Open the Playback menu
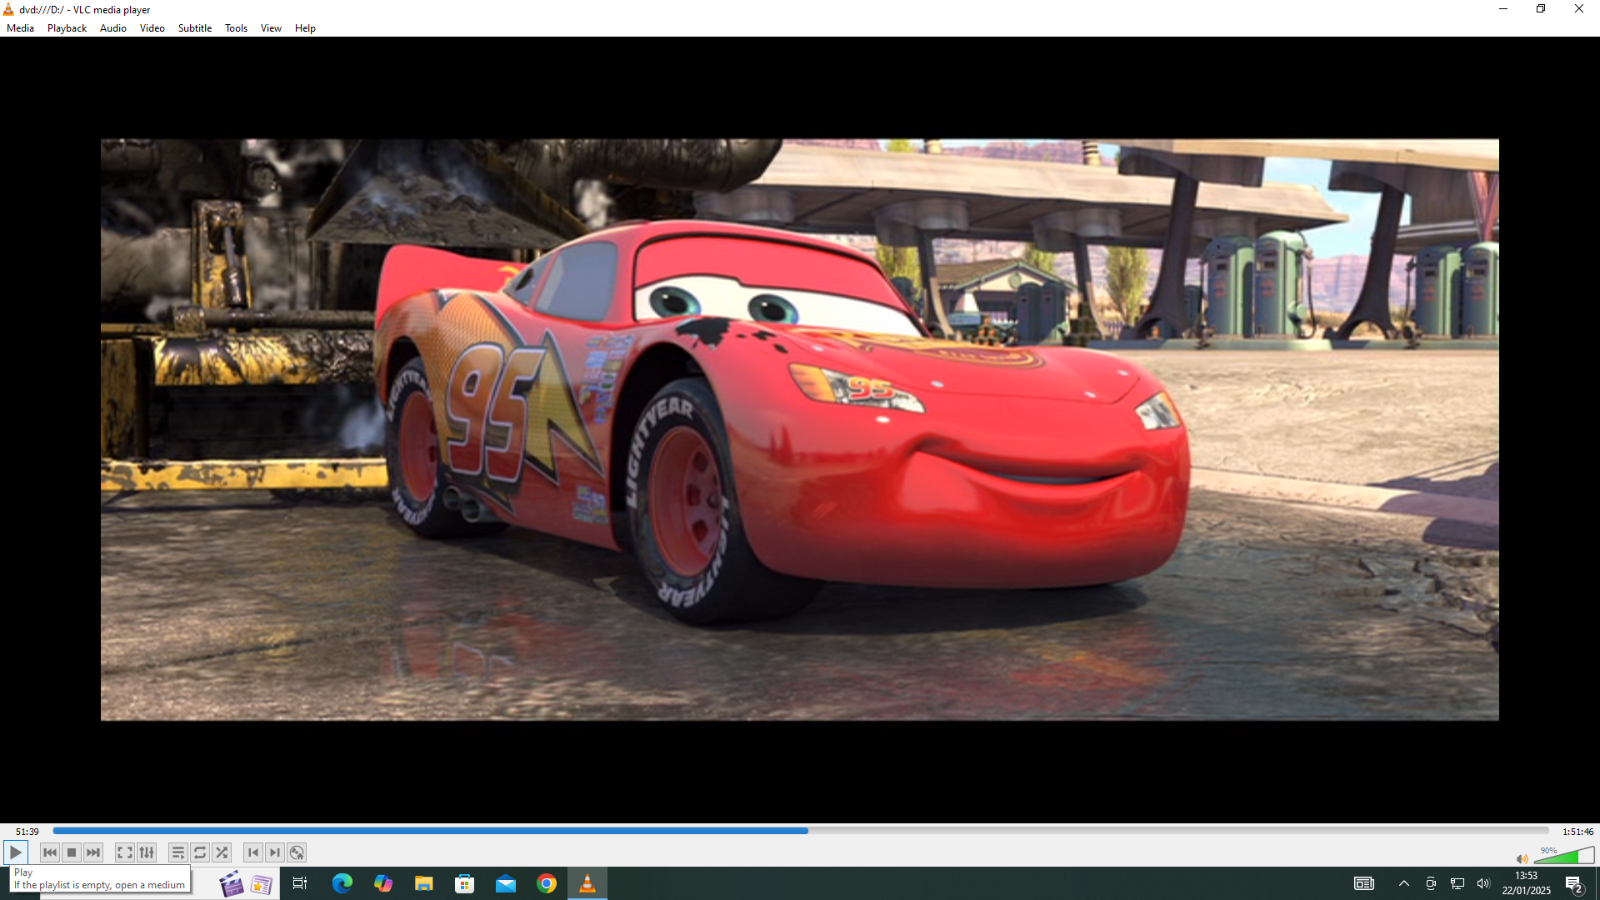The image size is (1600, 900). pyautogui.click(x=67, y=28)
